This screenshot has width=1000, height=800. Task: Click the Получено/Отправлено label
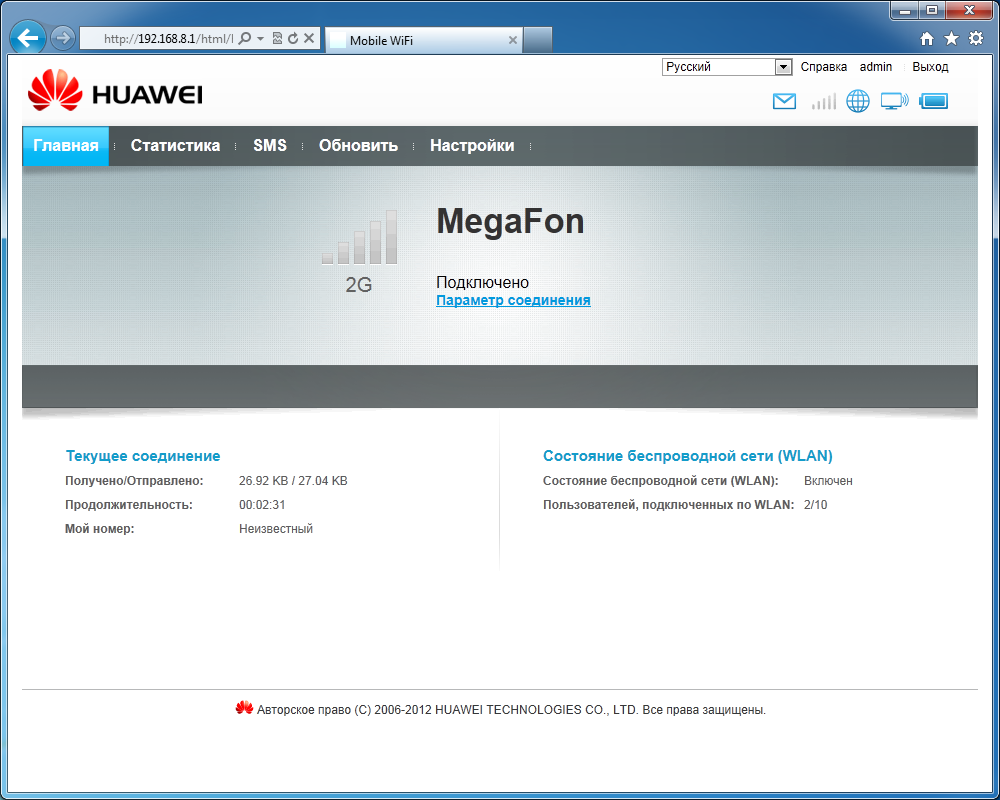coord(134,481)
